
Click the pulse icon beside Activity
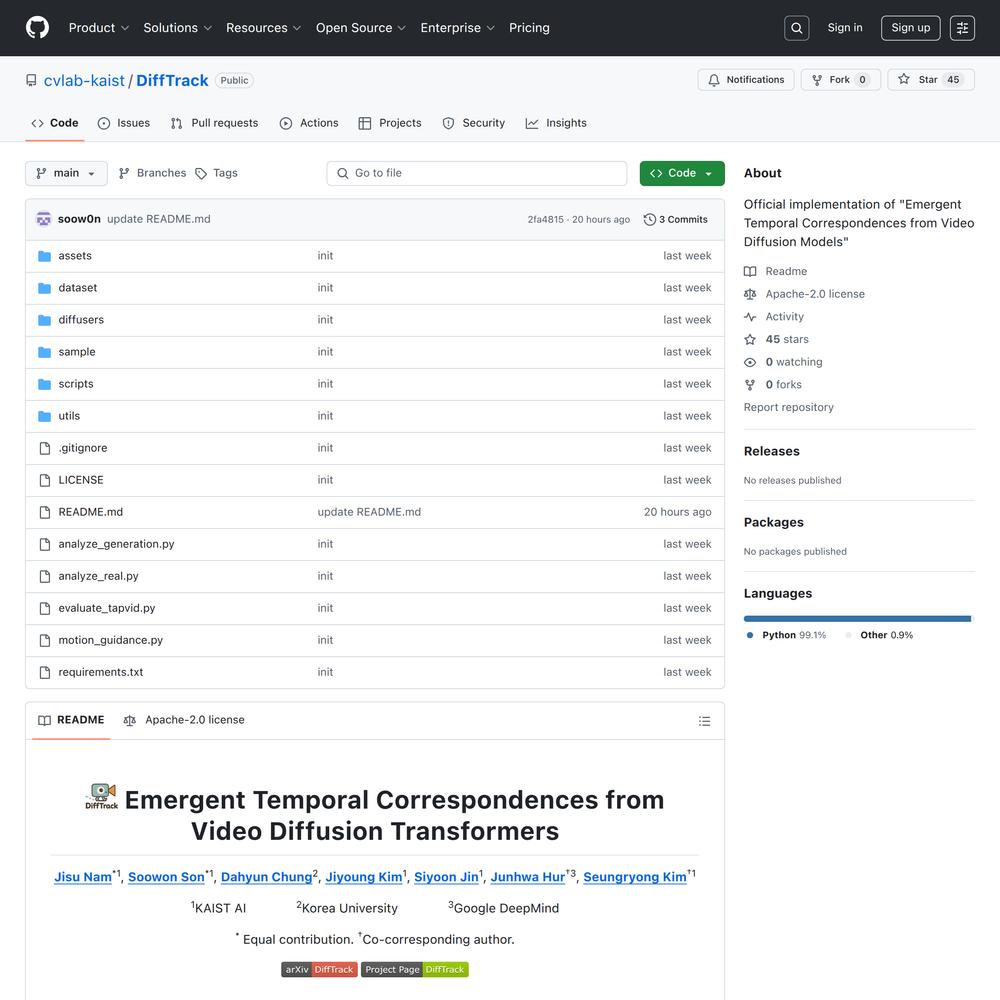[750, 317]
